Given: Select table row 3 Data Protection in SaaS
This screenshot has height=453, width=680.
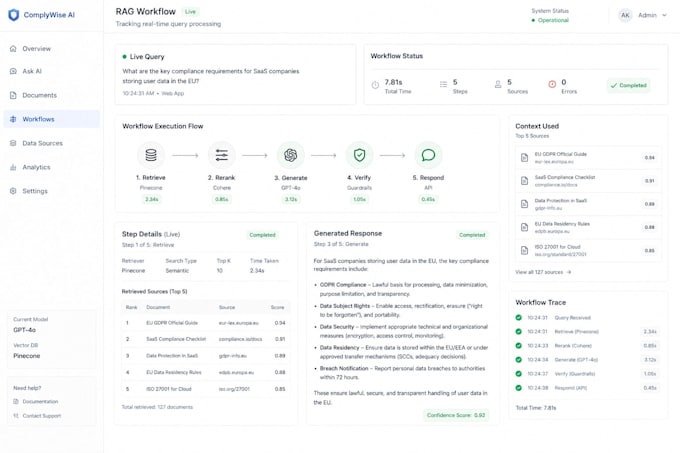Looking at the screenshot, I should [x=206, y=356].
